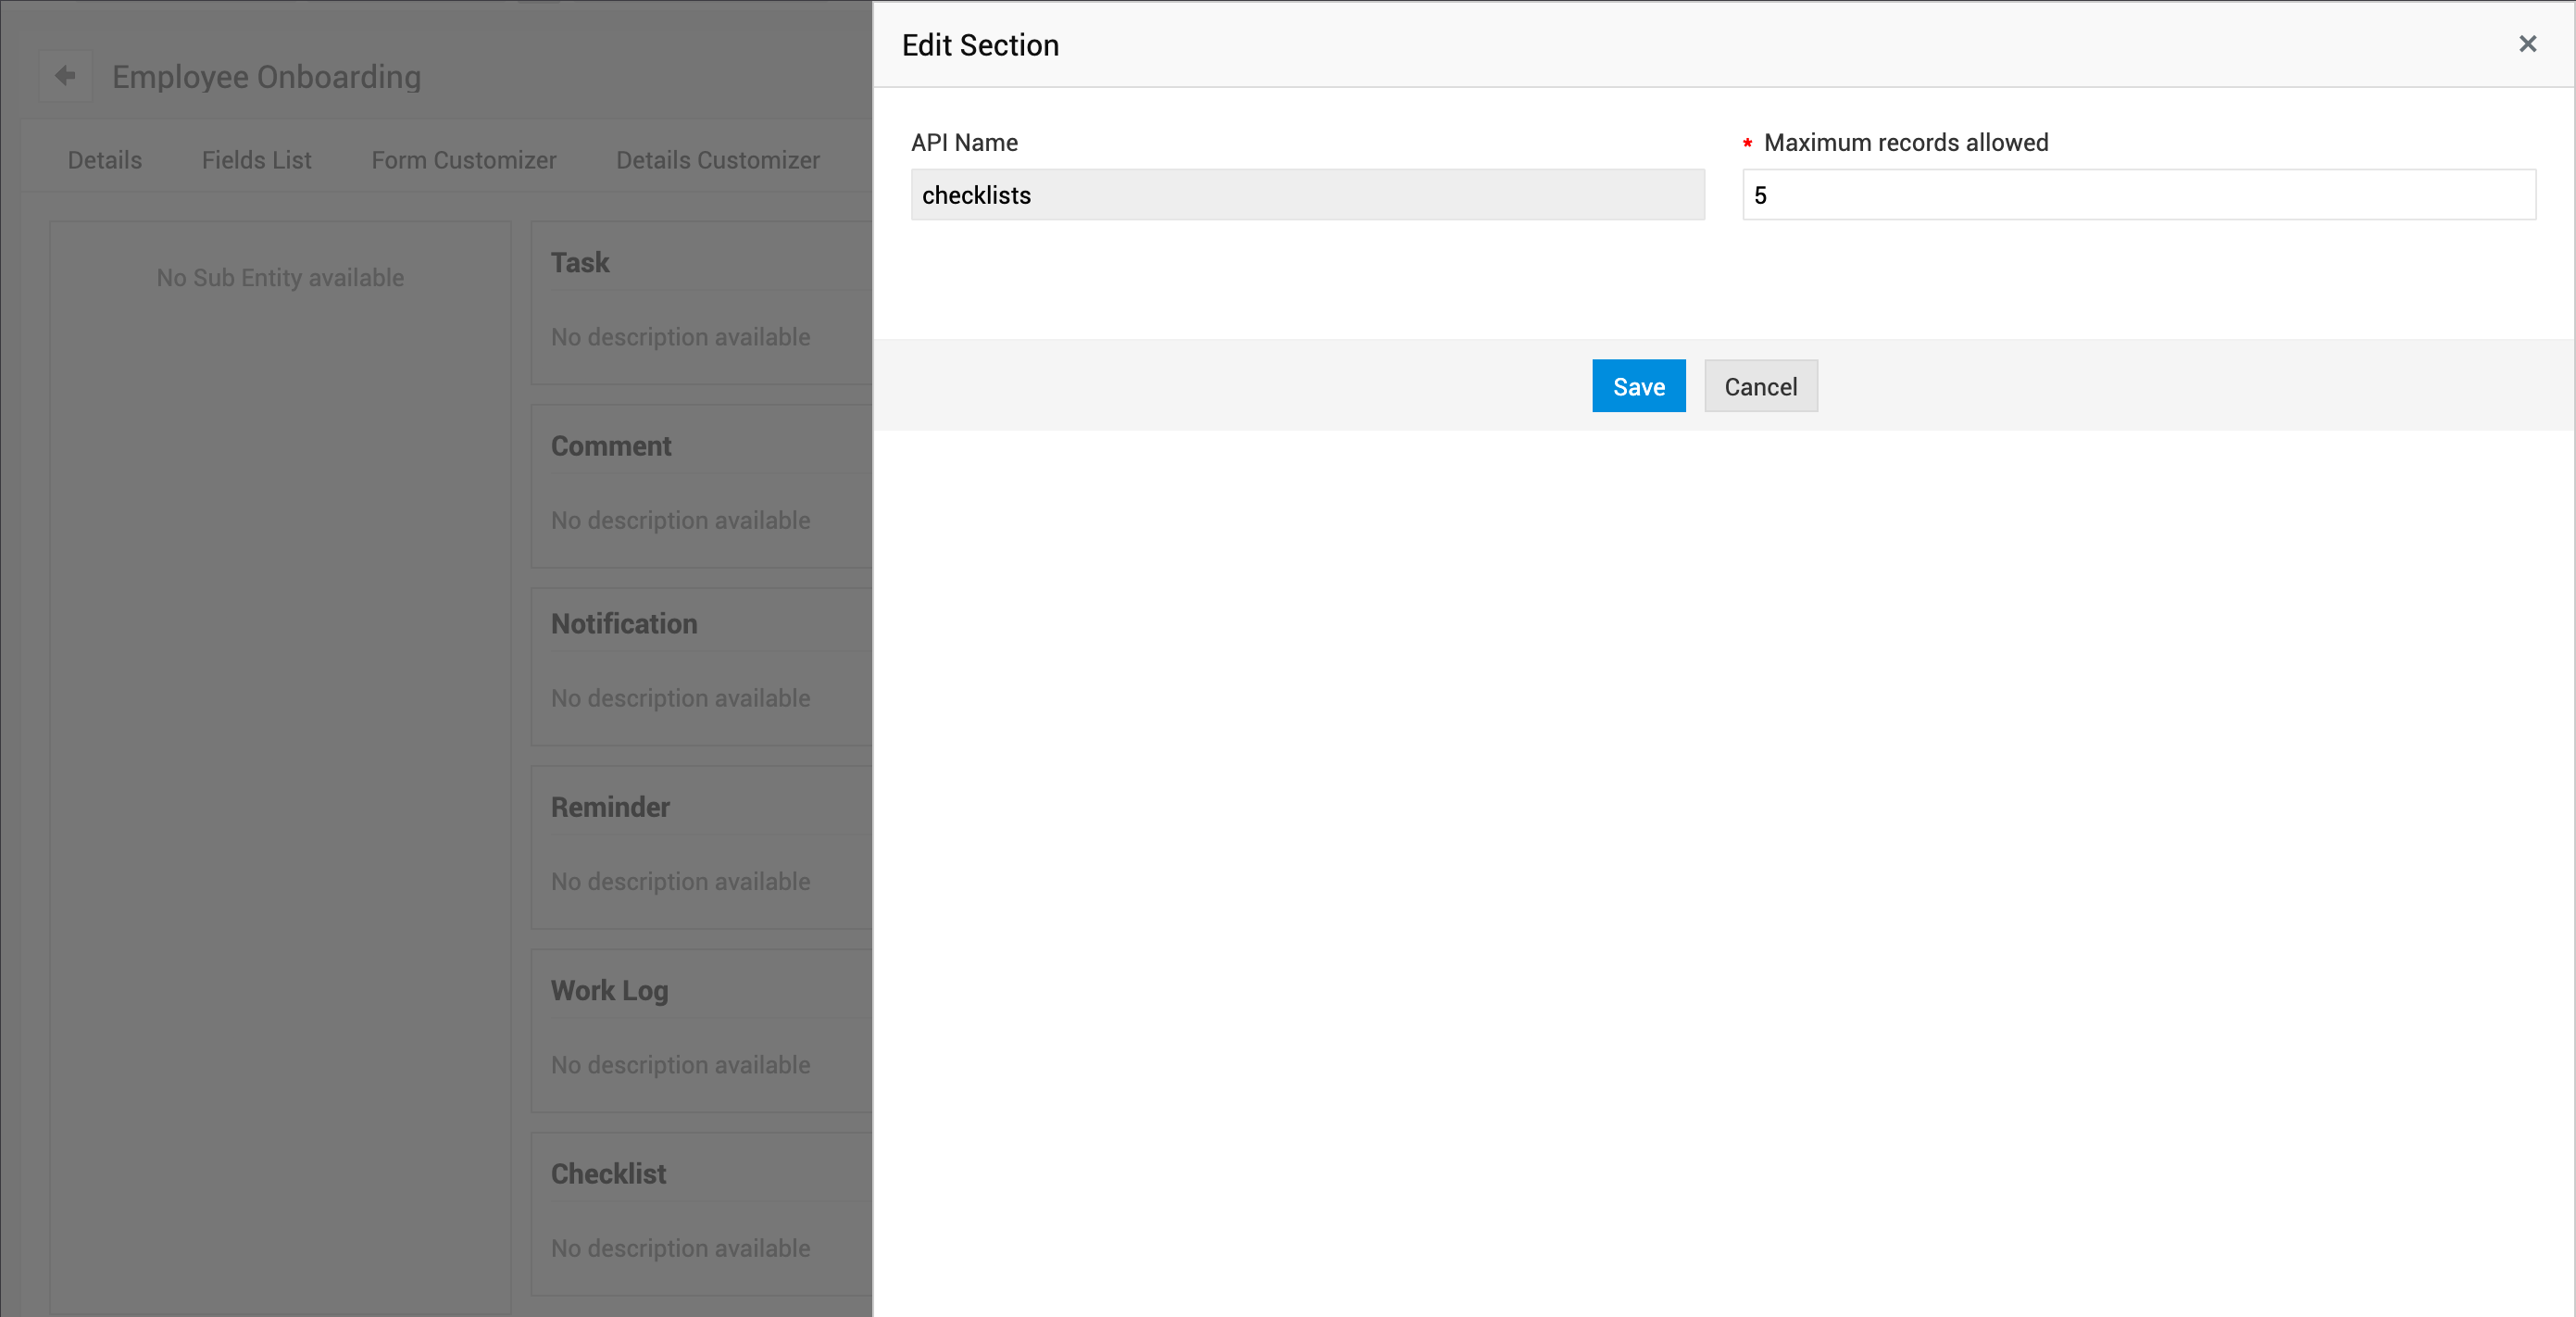
Task: Close the Edit Section panel
Action: [2527, 44]
